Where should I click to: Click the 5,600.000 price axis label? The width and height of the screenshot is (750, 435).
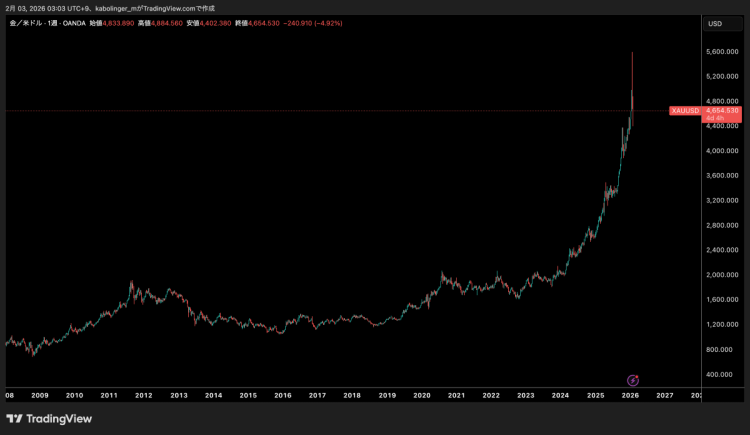[x=721, y=52]
